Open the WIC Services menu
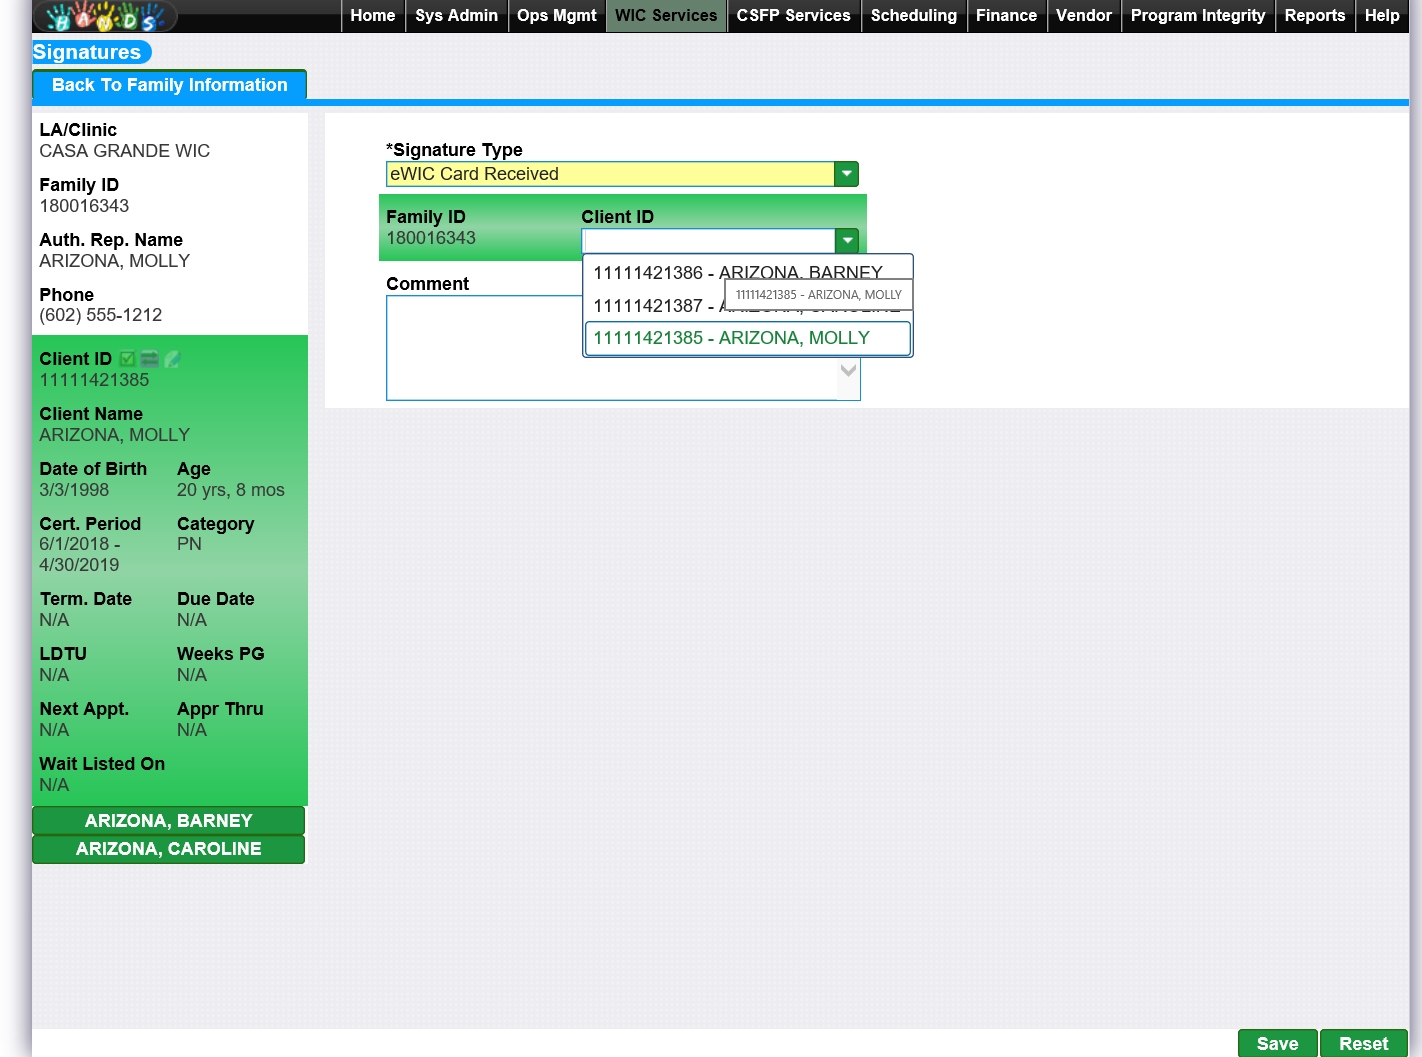Screen dimensions: 1422x1057 click(x=666, y=16)
